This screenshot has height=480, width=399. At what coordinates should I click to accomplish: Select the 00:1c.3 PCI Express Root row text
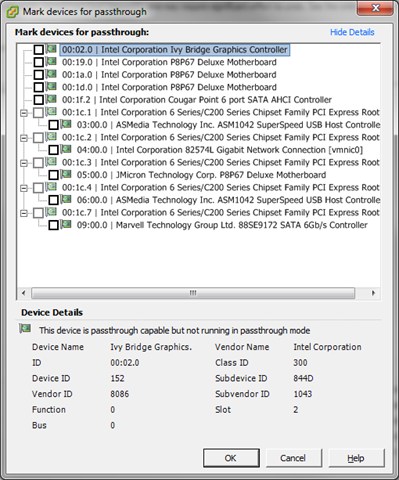click(x=221, y=162)
